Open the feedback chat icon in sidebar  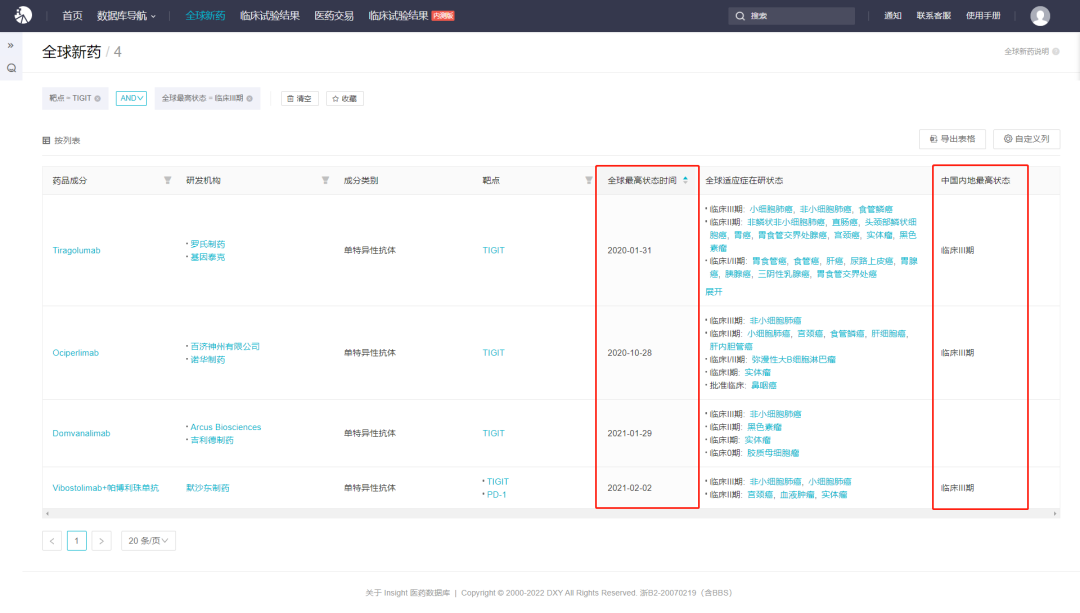(11, 68)
